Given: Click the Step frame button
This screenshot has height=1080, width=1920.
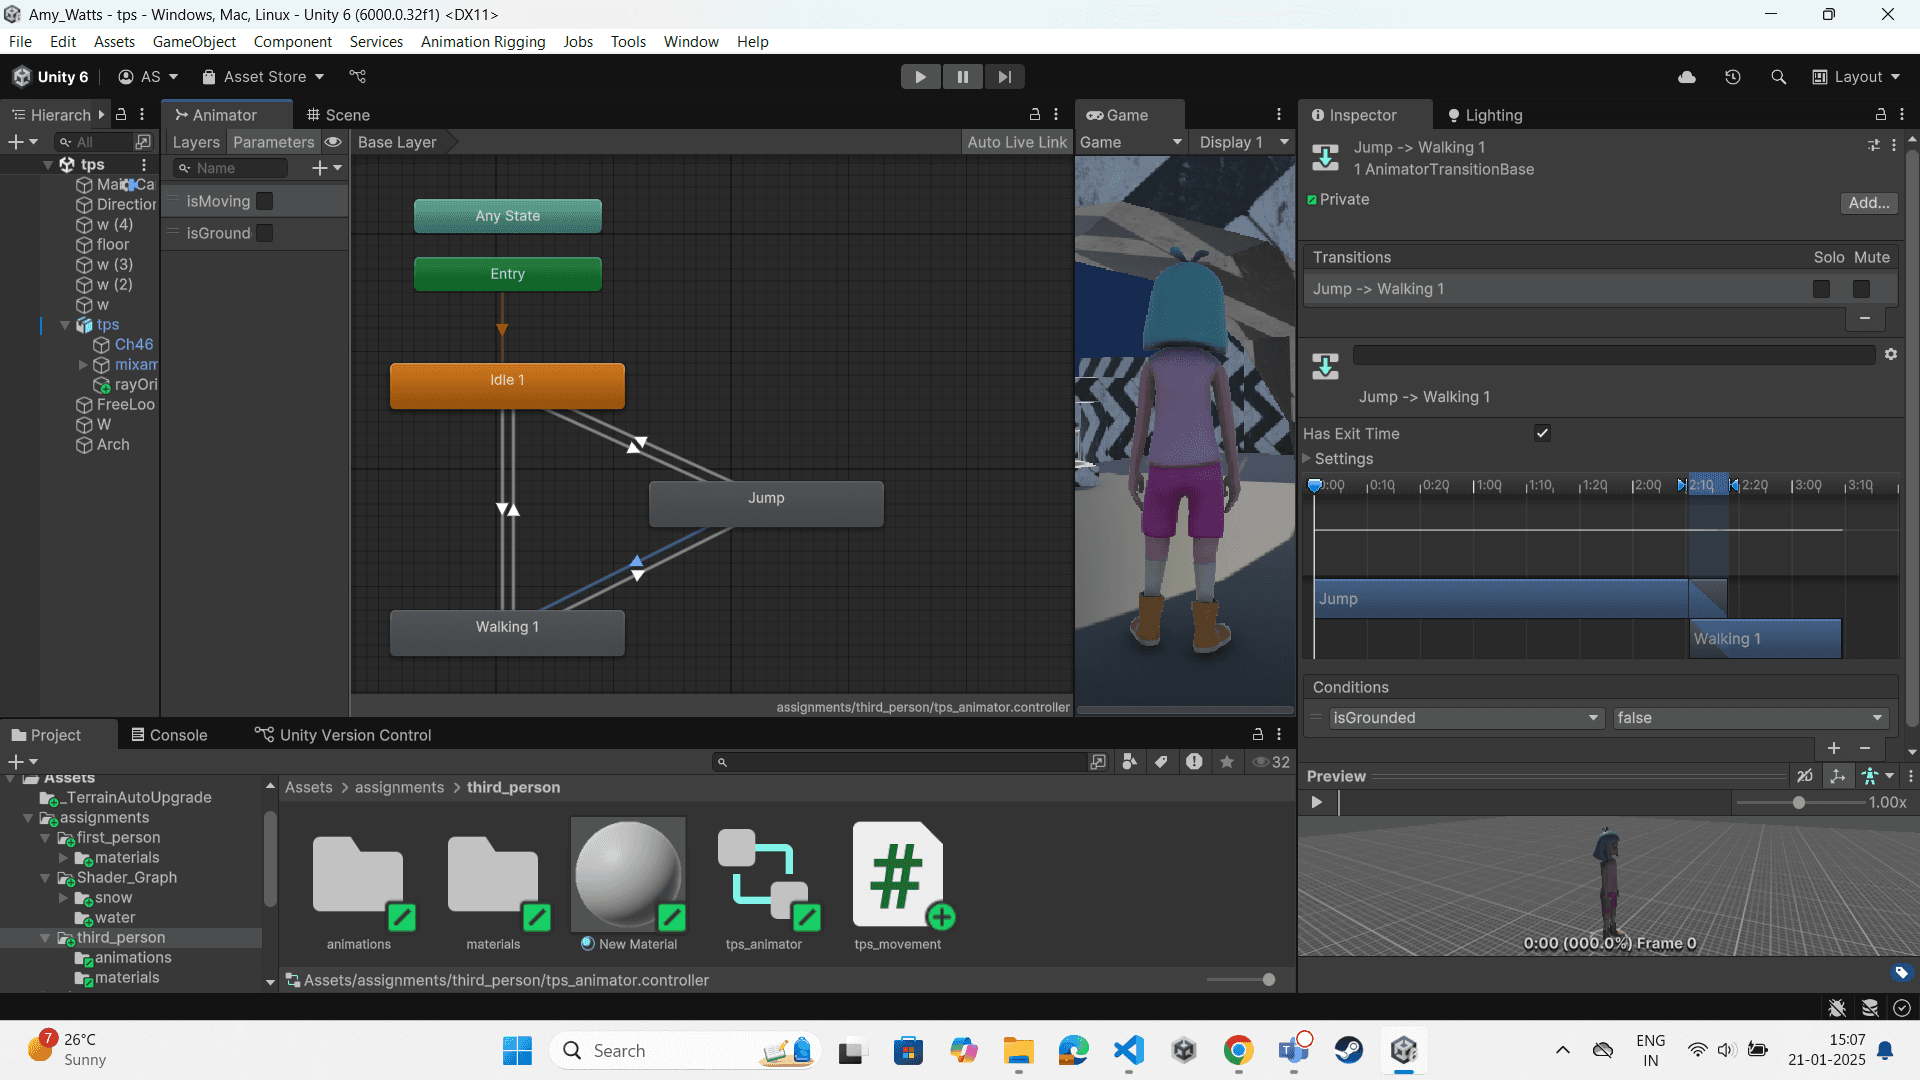Looking at the screenshot, I should click(1004, 77).
